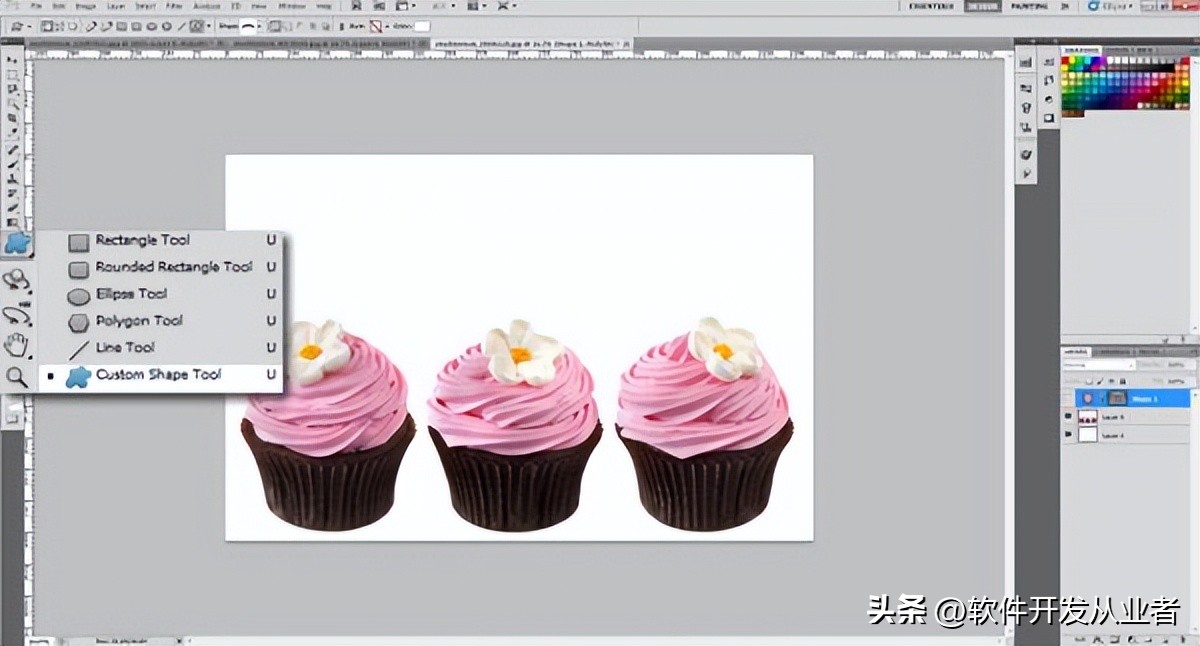Image resolution: width=1200 pixels, height=646 pixels.
Task: Hide the white bottom layer with eye icon
Action: coord(1068,433)
